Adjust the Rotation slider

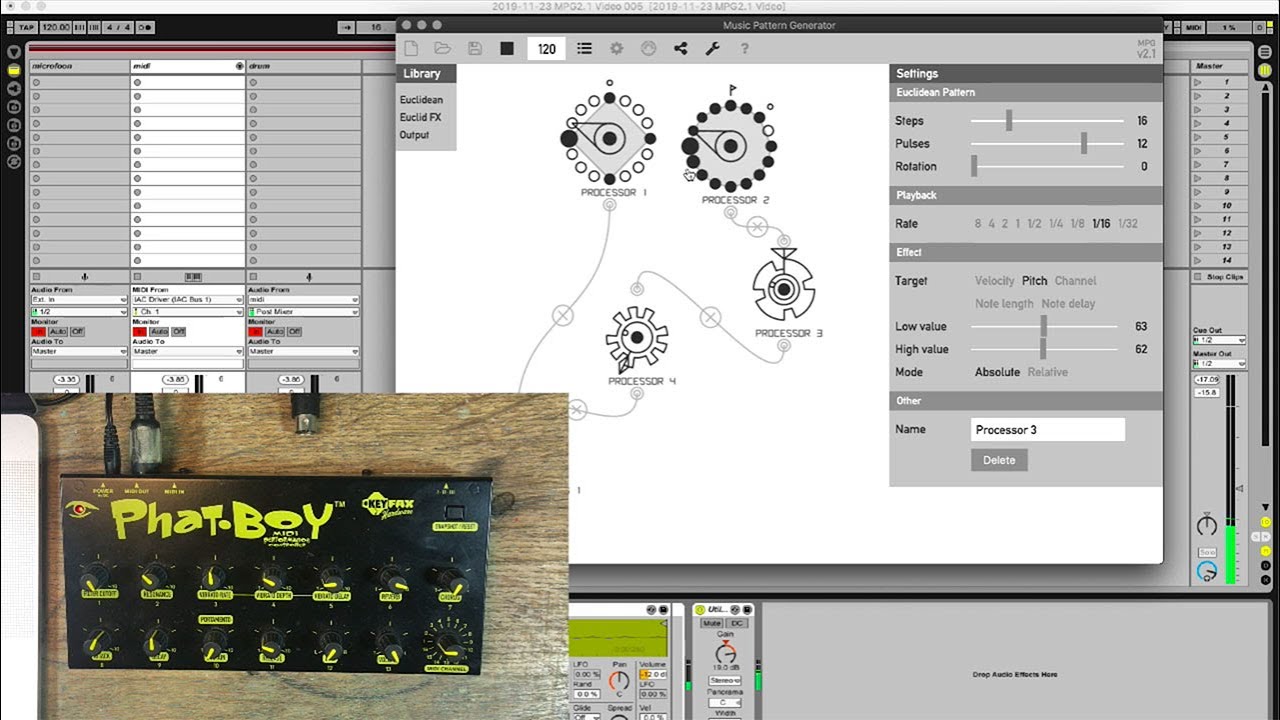1047,167
